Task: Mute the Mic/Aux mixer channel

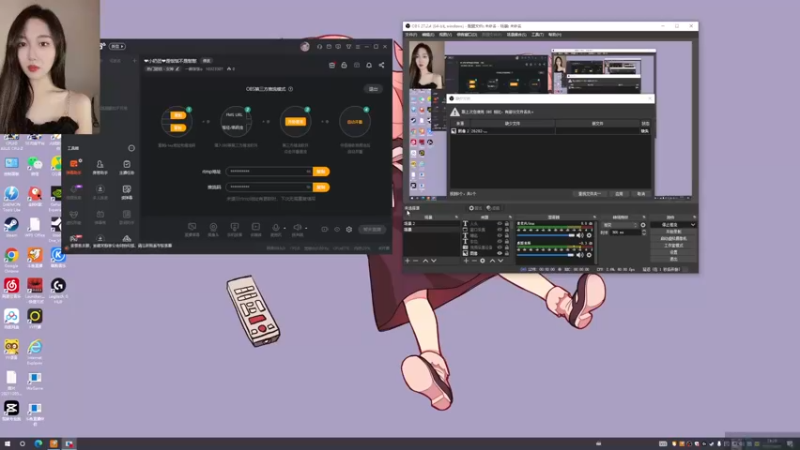Action: pos(580,235)
